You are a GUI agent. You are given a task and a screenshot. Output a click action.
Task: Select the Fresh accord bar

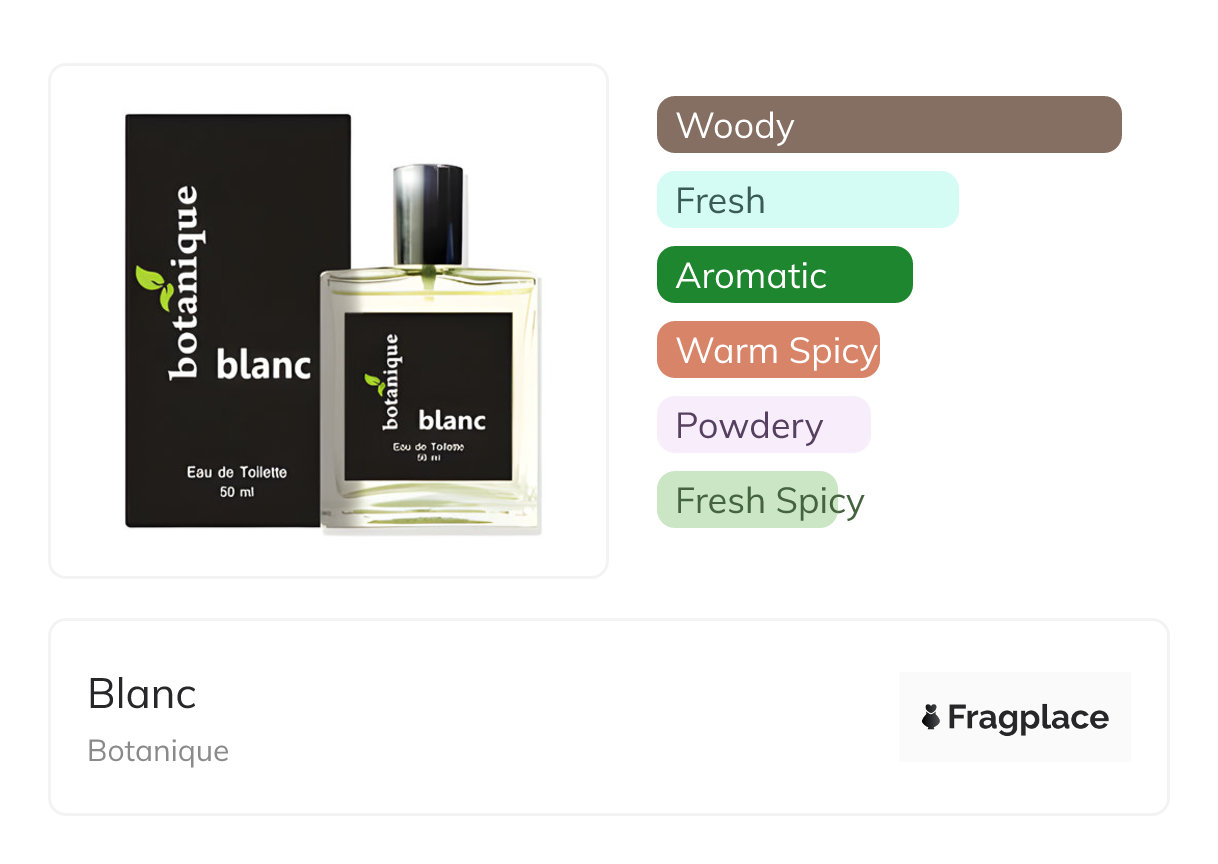[x=808, y=200]
